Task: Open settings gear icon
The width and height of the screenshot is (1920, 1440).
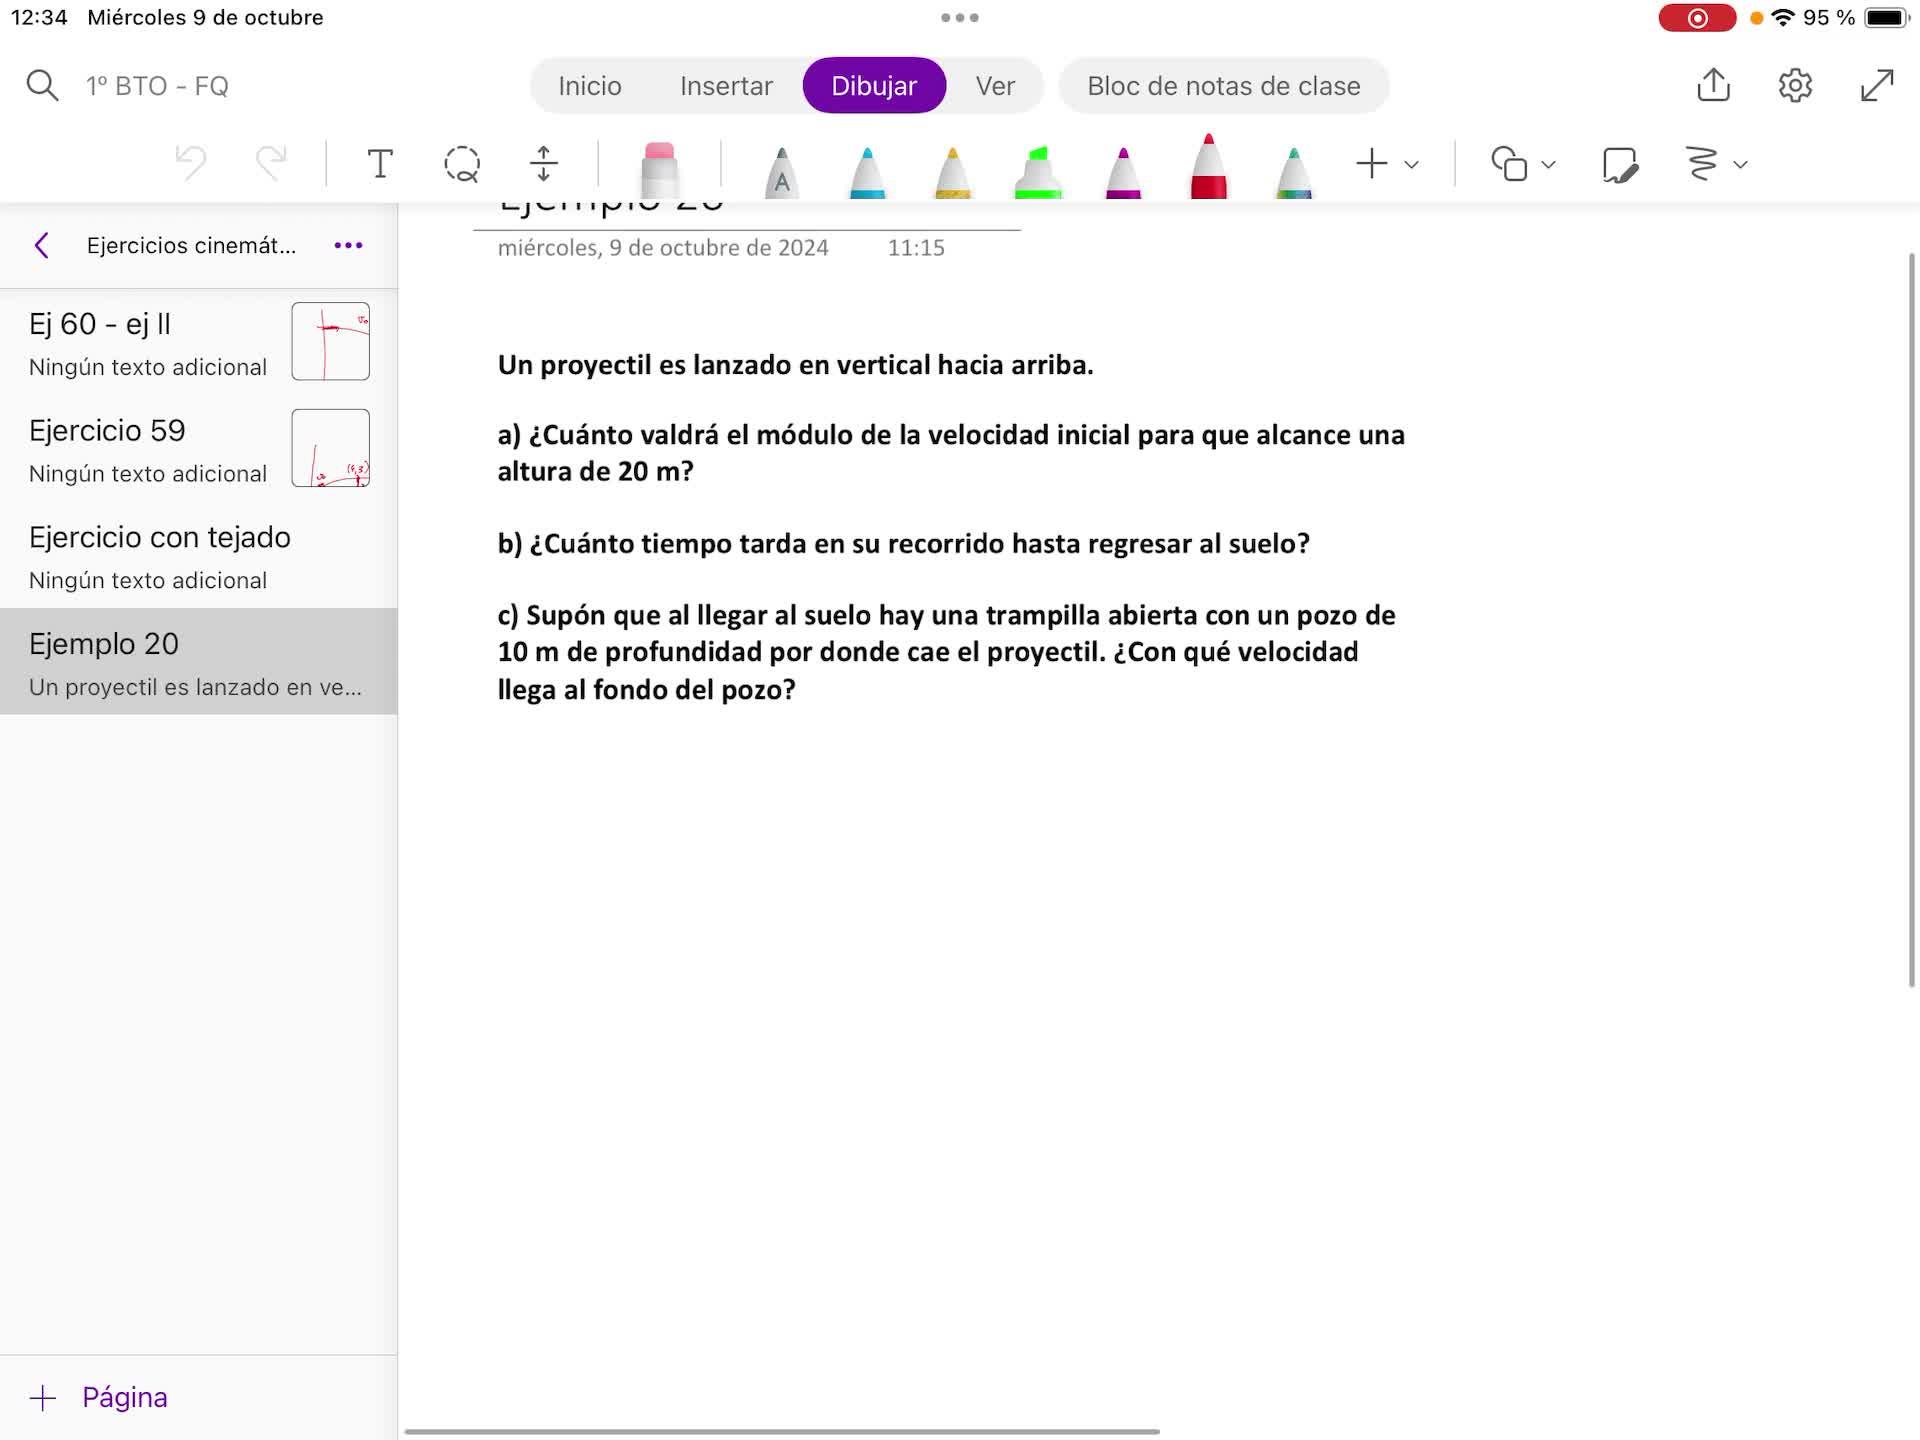Action: (x=1795, y=85)
